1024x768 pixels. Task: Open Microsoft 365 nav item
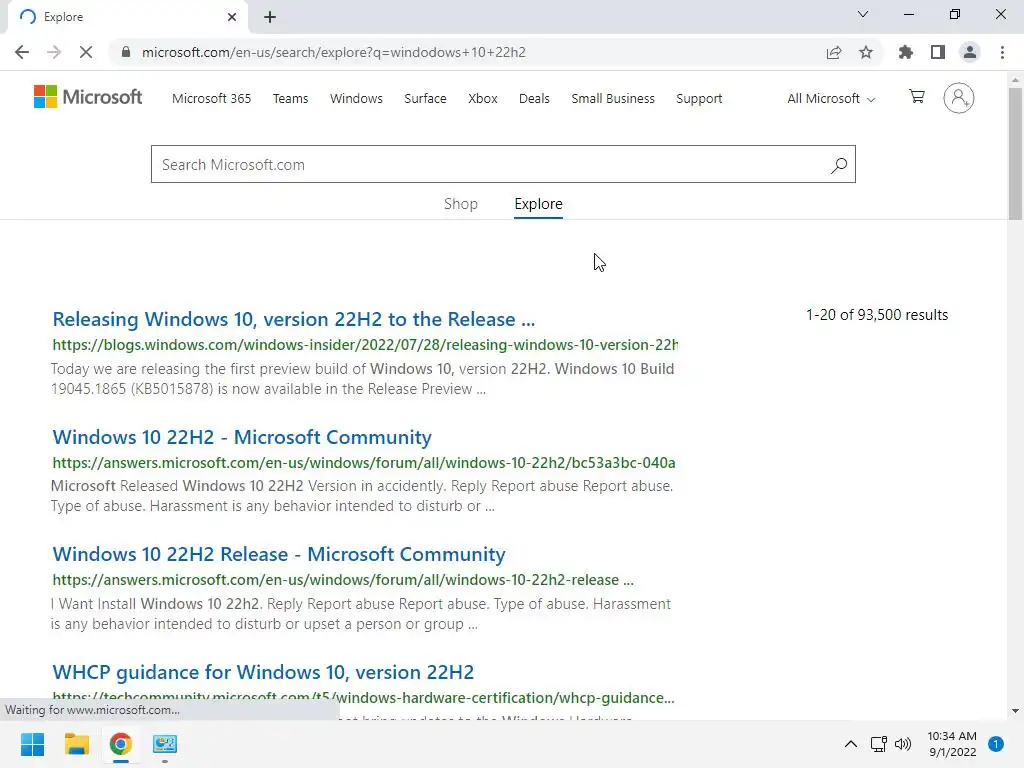212,99
